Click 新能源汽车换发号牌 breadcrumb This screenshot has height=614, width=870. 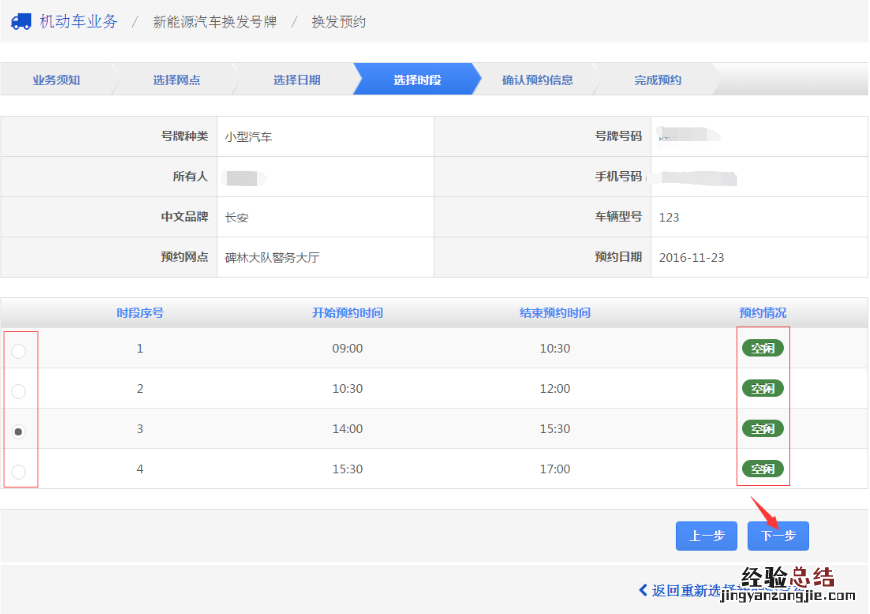click(x=214, y=21)
